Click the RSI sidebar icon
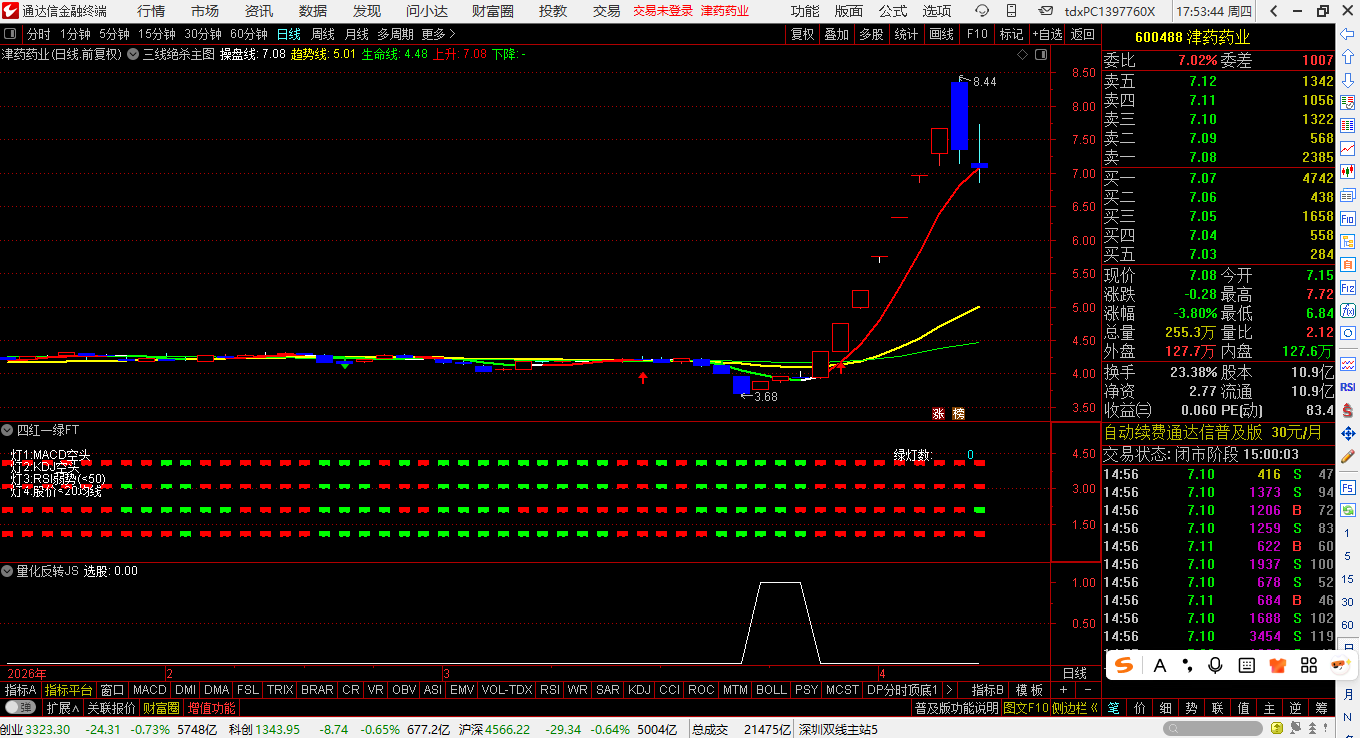The width and height of the screenshot is (1360, 738). 1348,386
